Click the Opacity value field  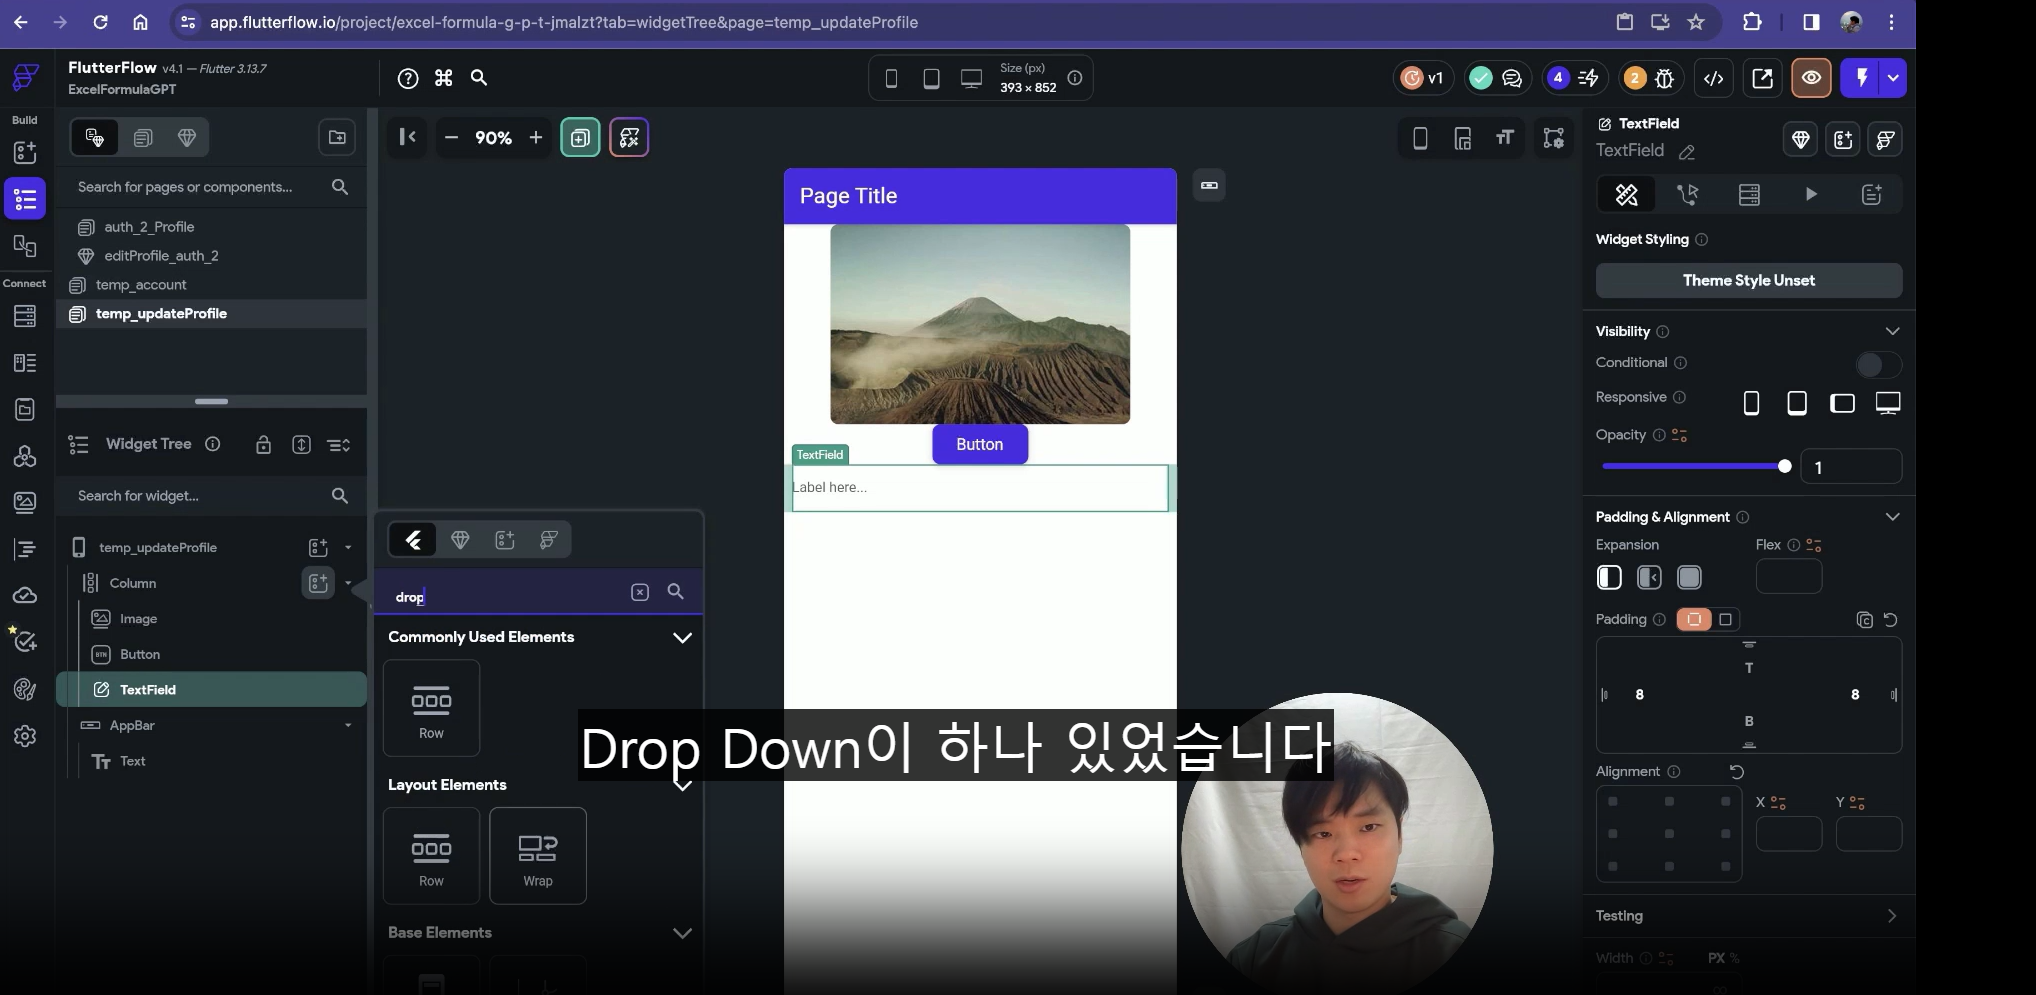1851,467
